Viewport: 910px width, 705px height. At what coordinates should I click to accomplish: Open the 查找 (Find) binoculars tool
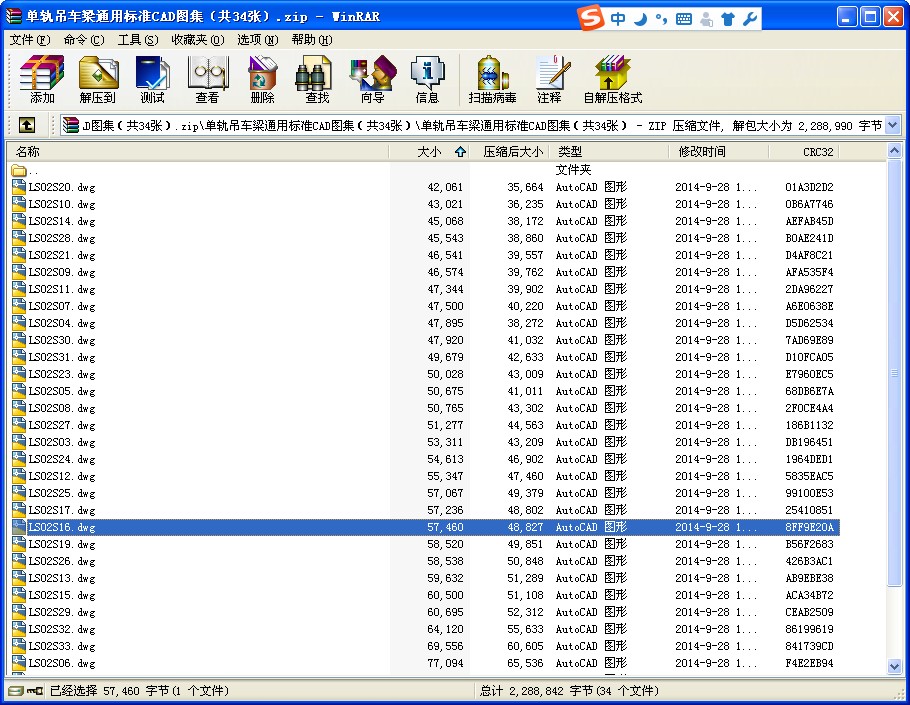(x=317, y=80)
